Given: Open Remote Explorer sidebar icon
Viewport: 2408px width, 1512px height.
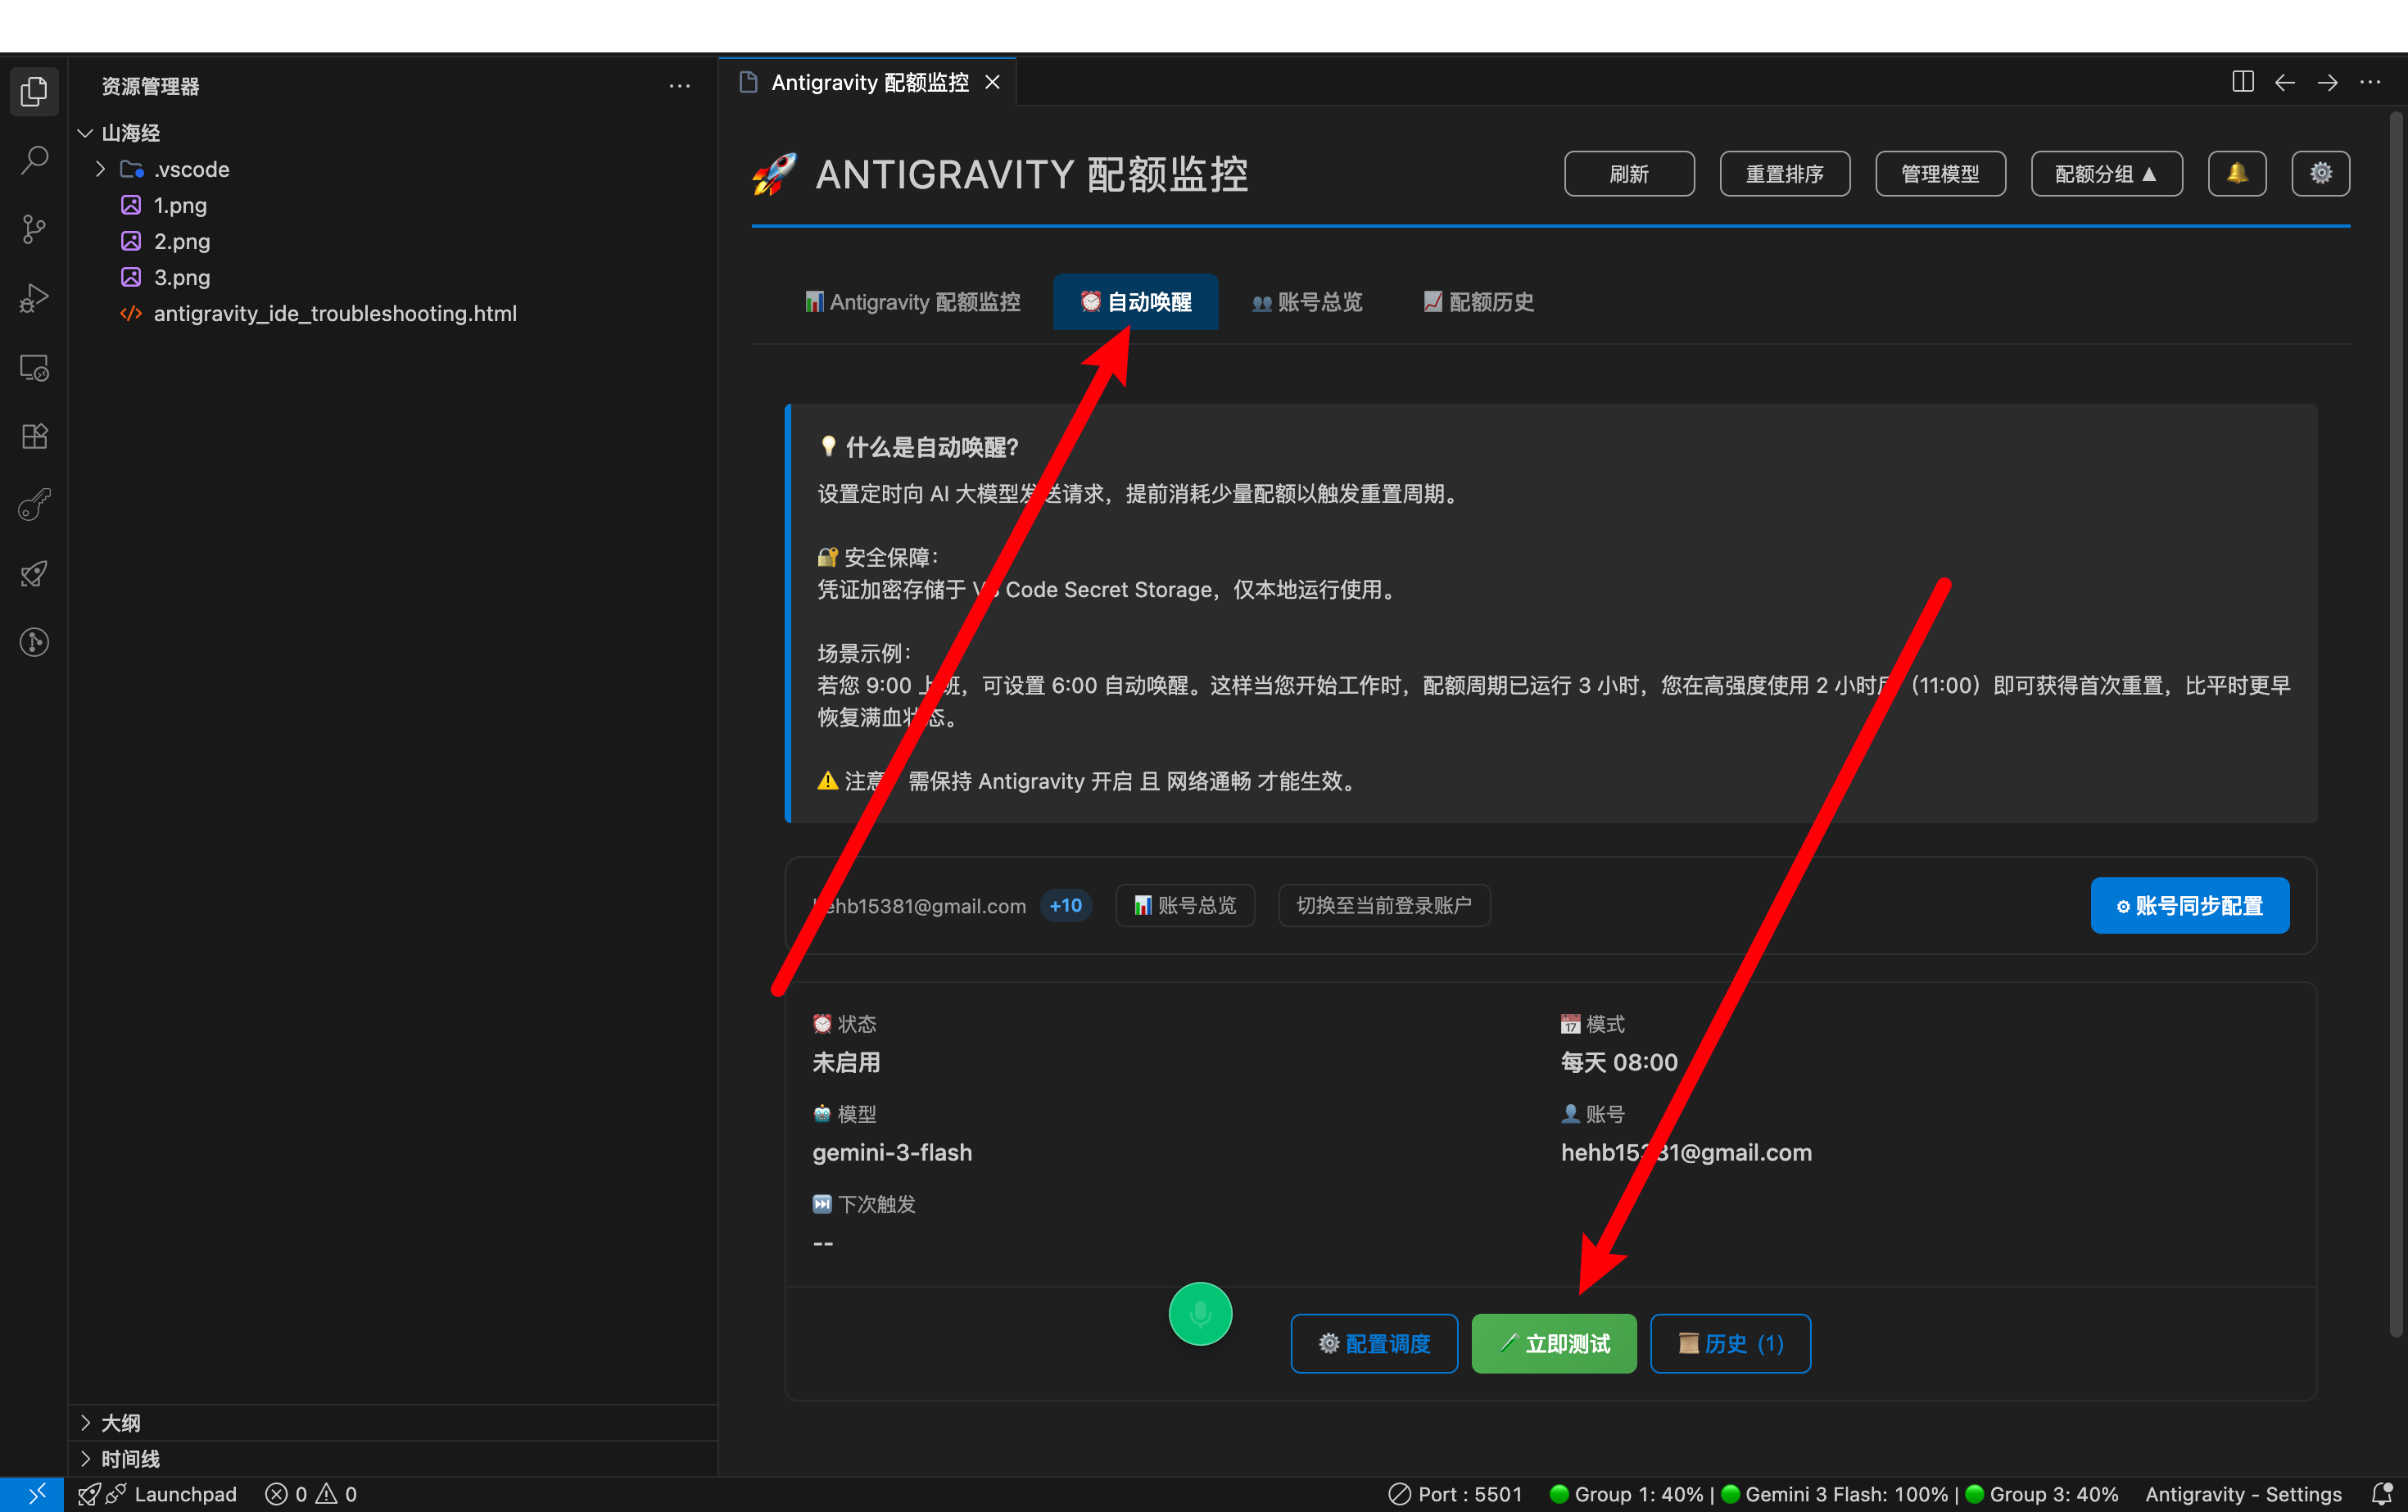Looking at the screenshot, I should coord(34,368).
